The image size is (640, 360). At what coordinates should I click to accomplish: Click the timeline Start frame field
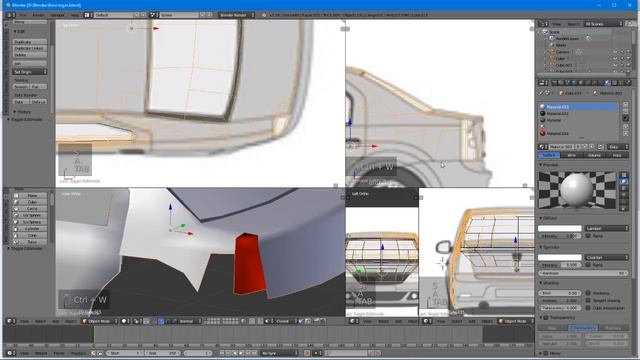[x=125, y=353]
